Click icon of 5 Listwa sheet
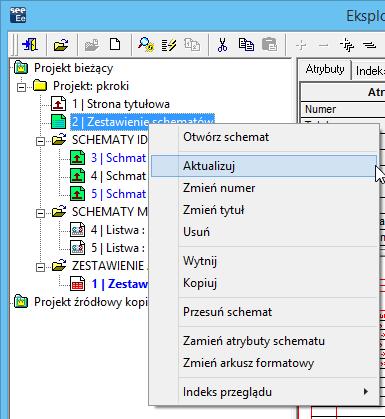 pos(77,248)
